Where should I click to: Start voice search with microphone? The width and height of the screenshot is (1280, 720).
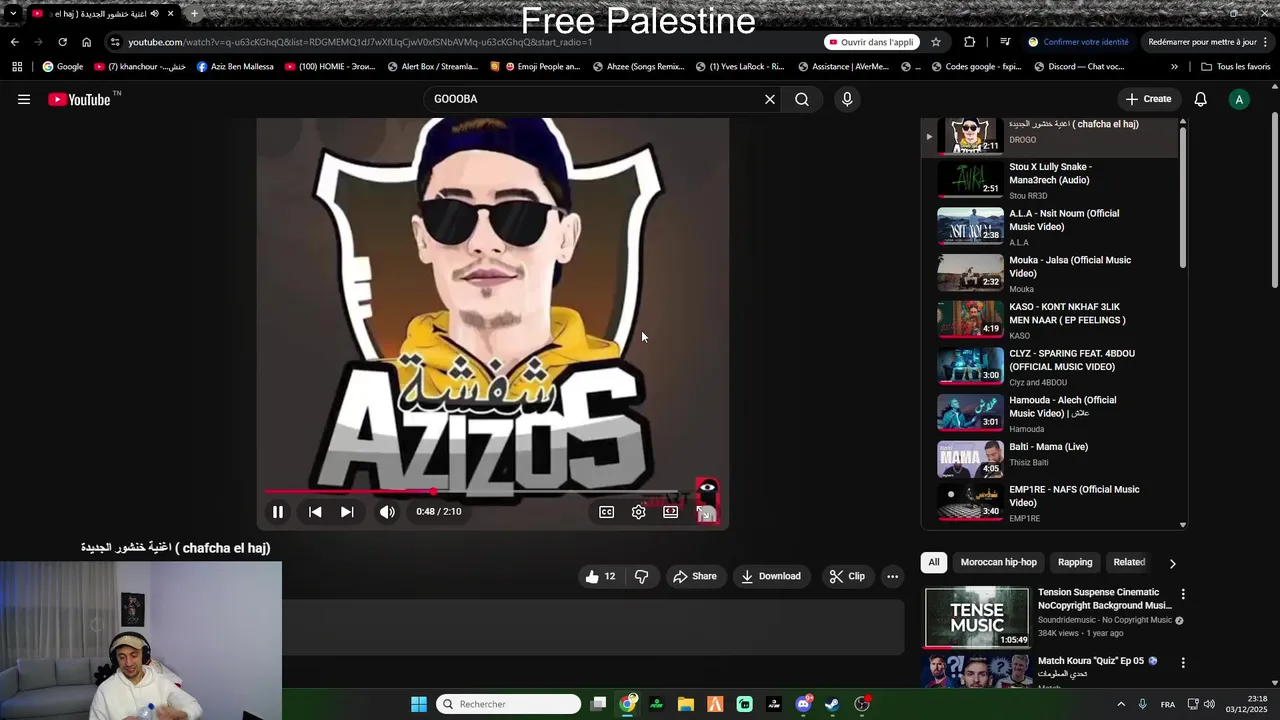pyautogui.click(x=847, y=99)
